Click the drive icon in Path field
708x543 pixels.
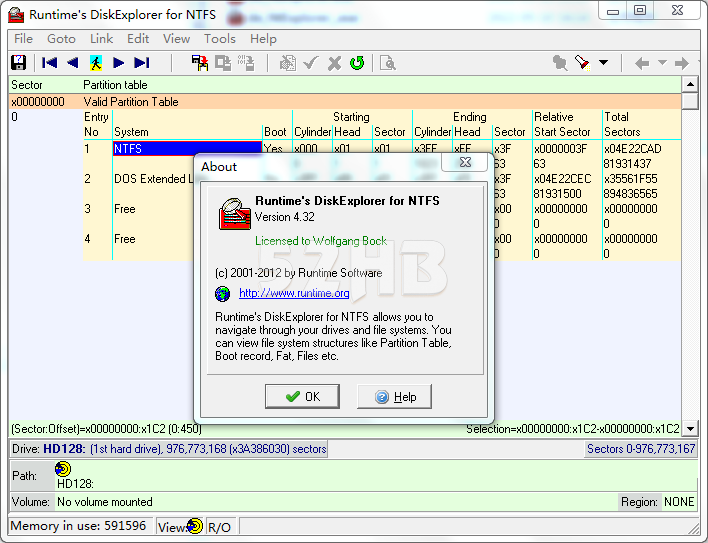[63, 469]
